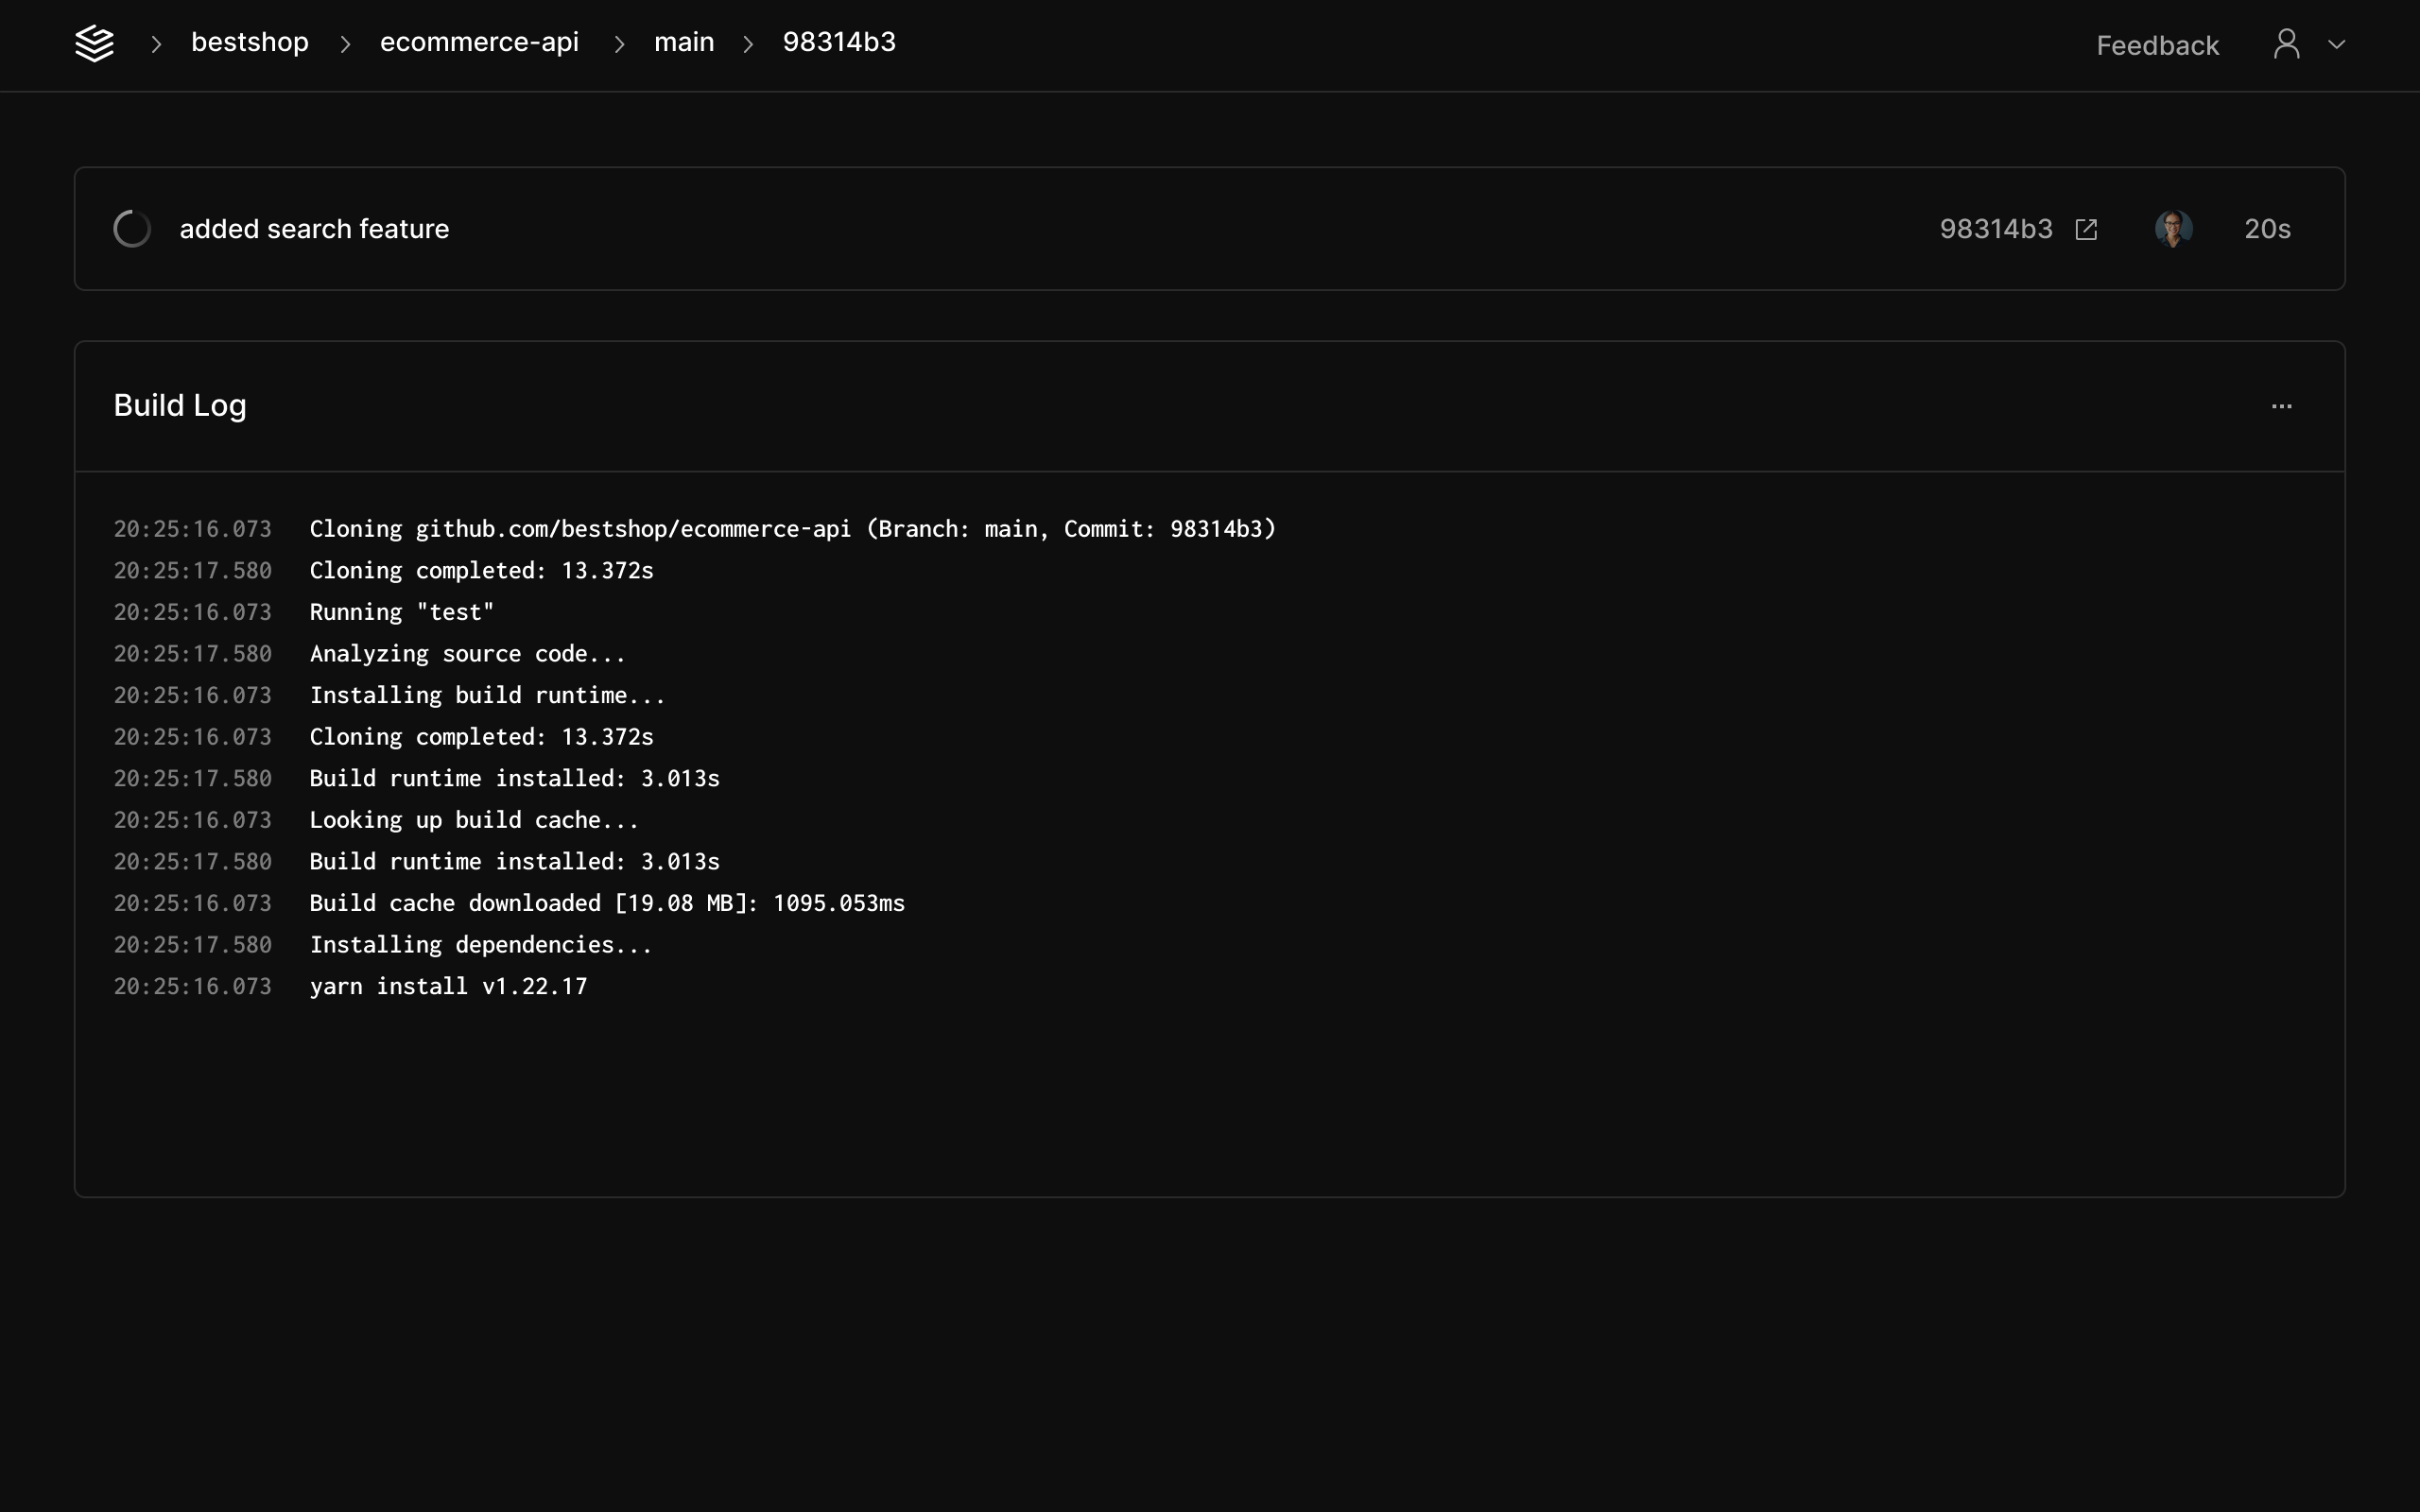Click the Build Log heading

point(180,405)
